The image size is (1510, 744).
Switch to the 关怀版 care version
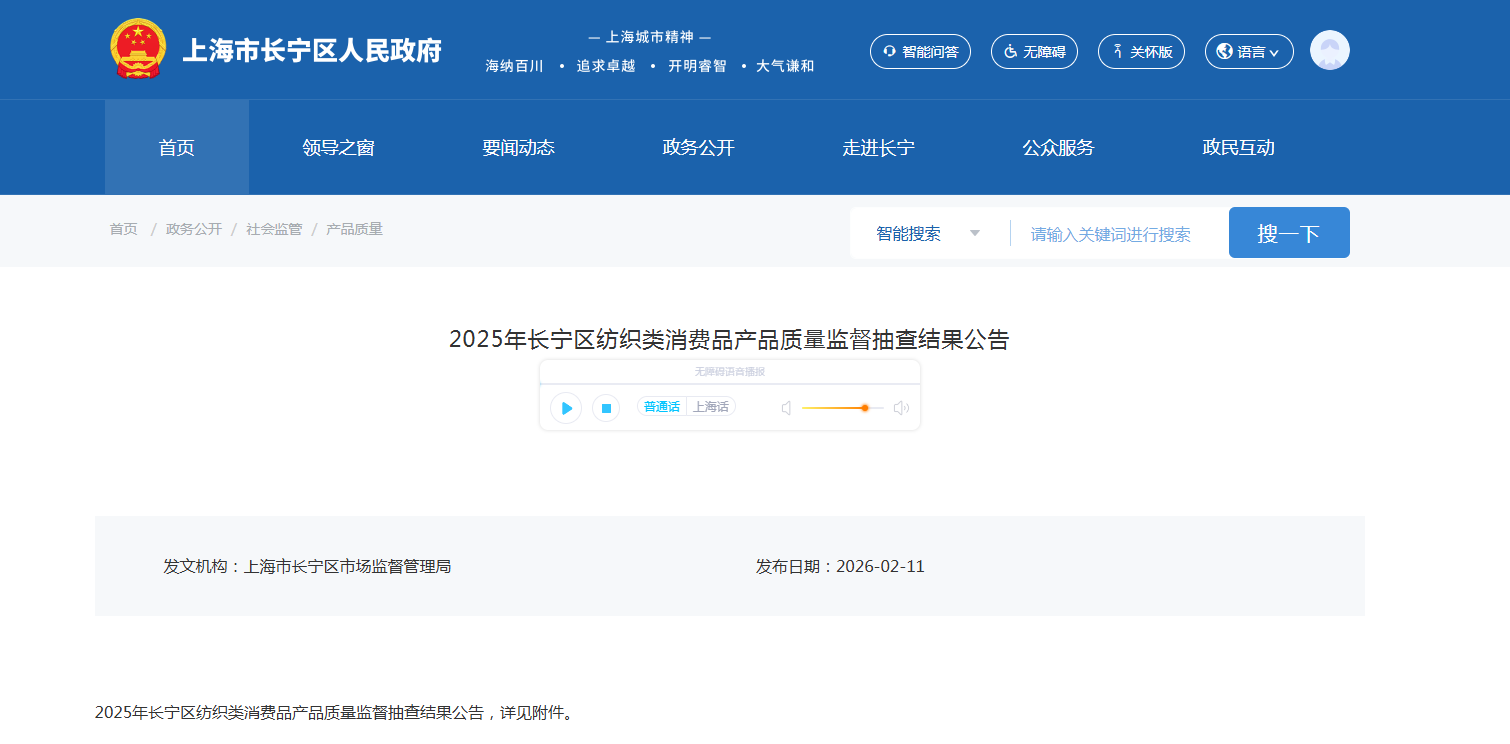click(x=1141, y=52)
